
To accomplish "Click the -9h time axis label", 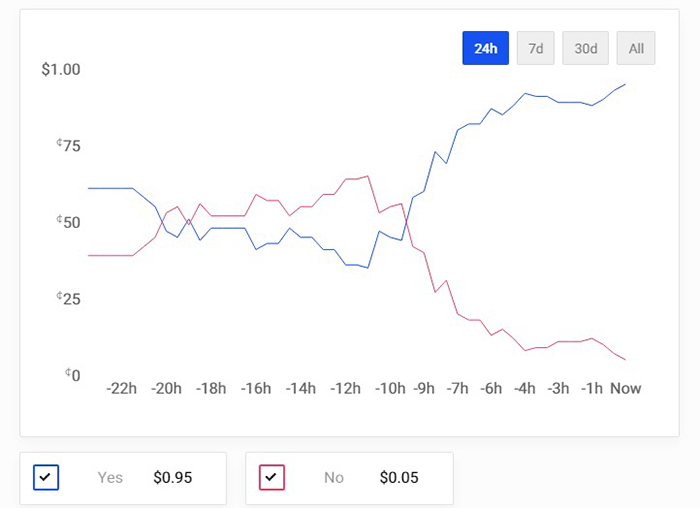I will pyautogui.click(x=424, y=388).
